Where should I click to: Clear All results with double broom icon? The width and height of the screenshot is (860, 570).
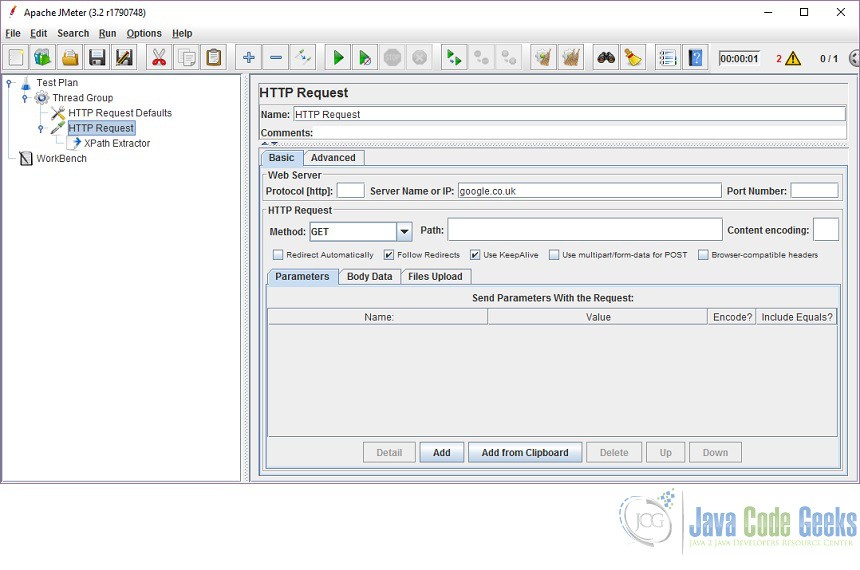click(x=571, y=57)
